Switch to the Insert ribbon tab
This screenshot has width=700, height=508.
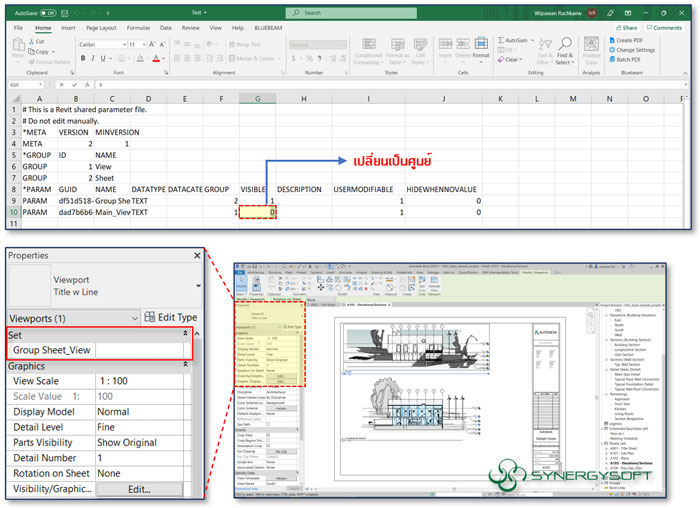click(68, 28)
